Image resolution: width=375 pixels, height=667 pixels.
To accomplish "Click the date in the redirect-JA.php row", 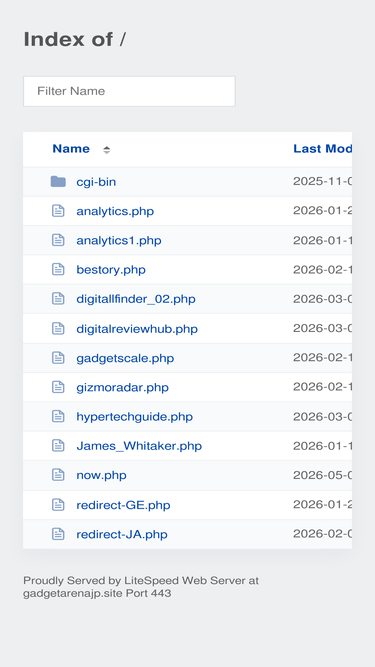I will [323, 534].
